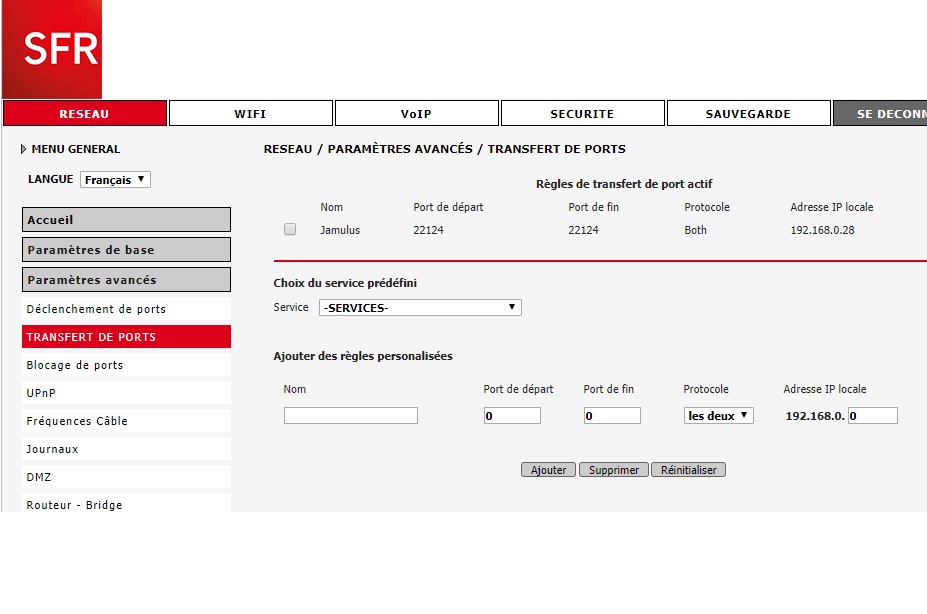Open the Protocole 'les deux' dropdown
This screenshot has width=927, height=614.
pyautogui.click(x=718, y=416)
